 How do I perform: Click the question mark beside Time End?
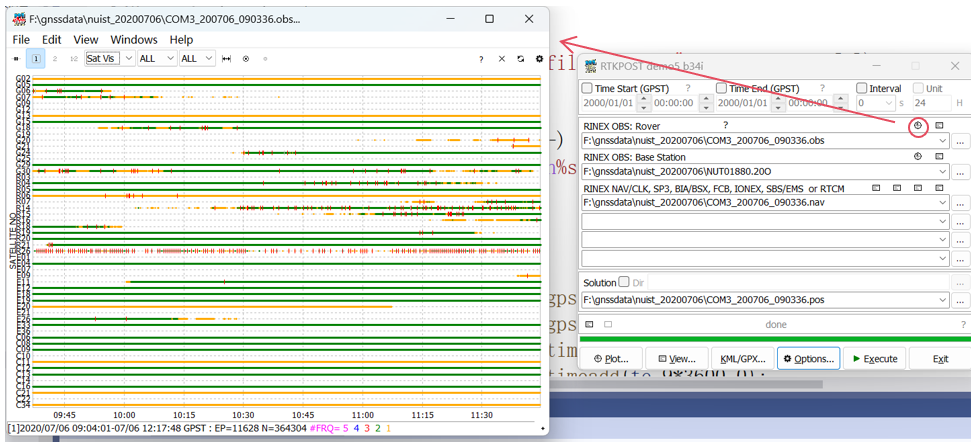[824, 89]
